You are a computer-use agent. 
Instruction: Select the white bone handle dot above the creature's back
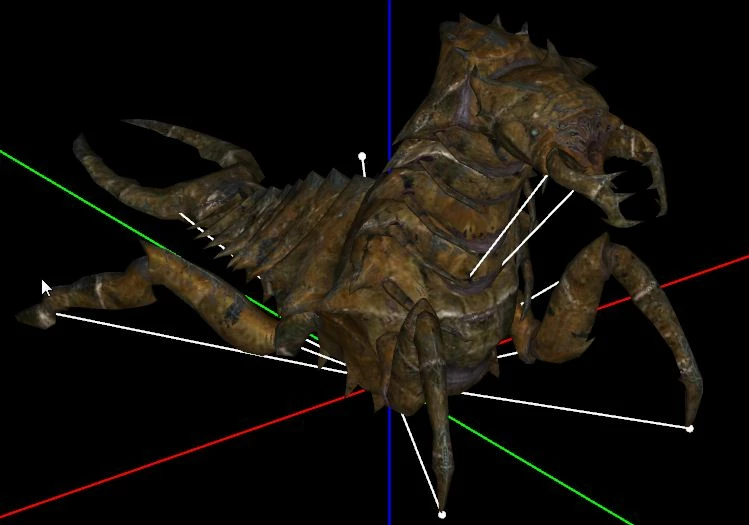362,156
